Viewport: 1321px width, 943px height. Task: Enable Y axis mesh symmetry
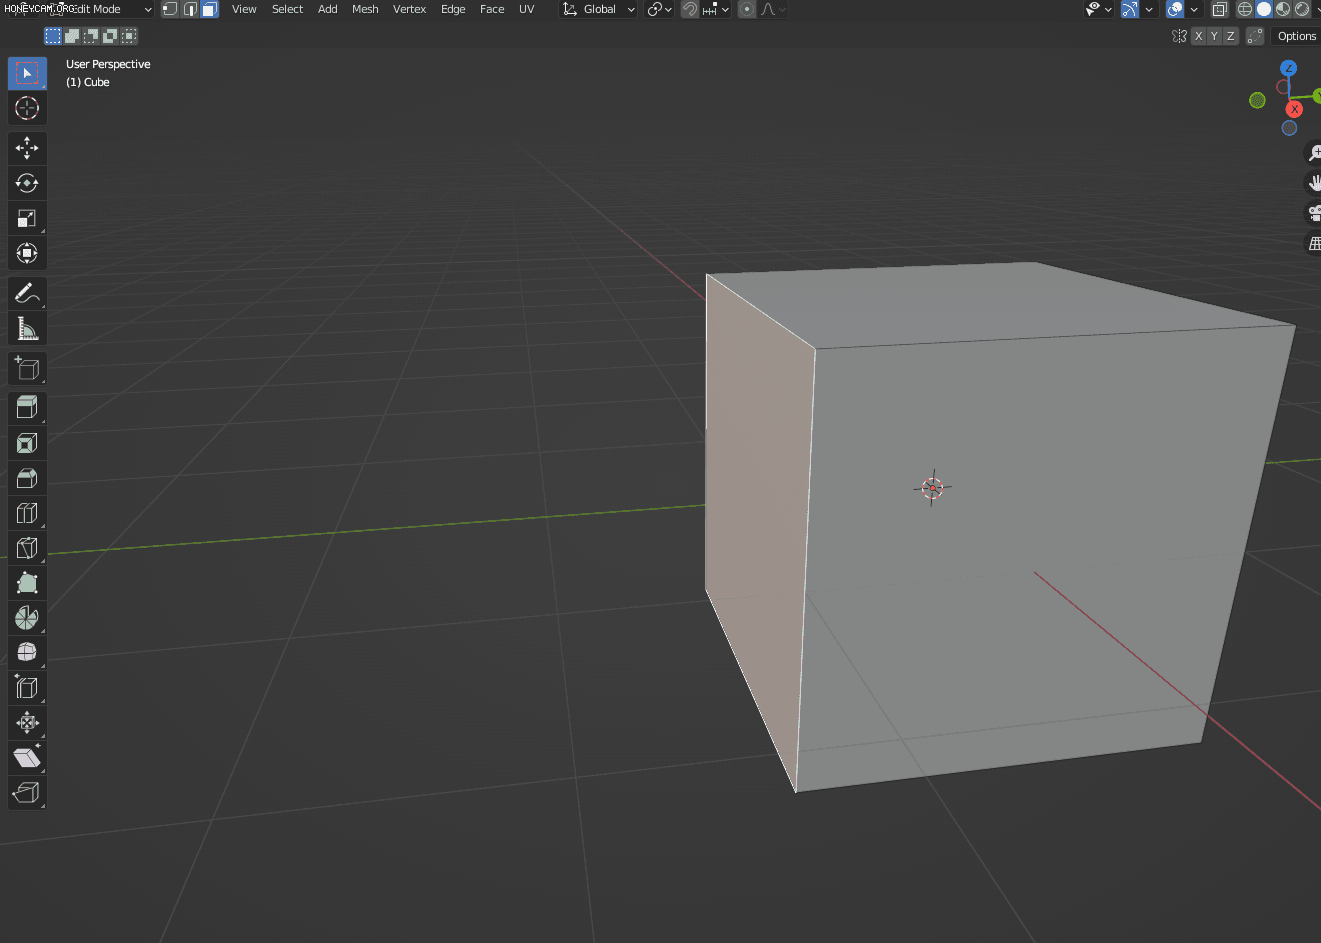[x=1215, y=36]
